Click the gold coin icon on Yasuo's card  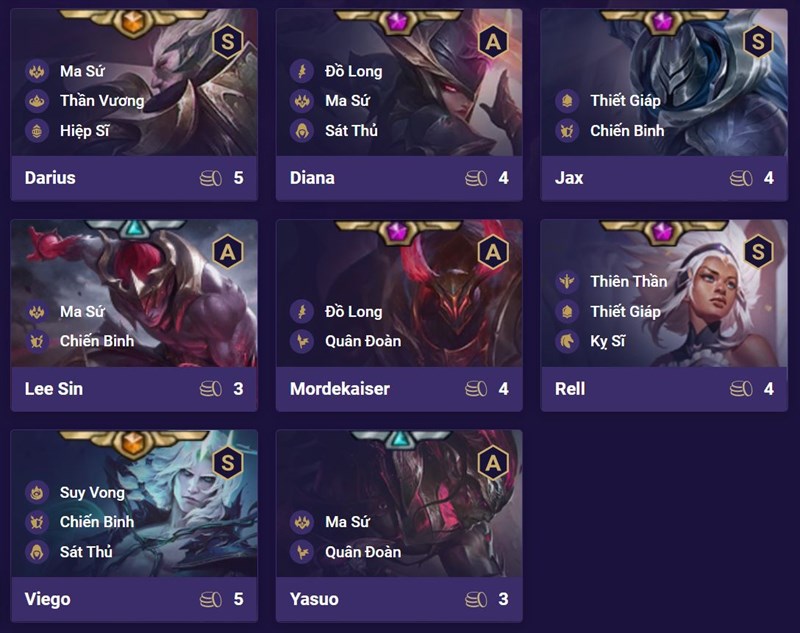[x=476, y=600]
